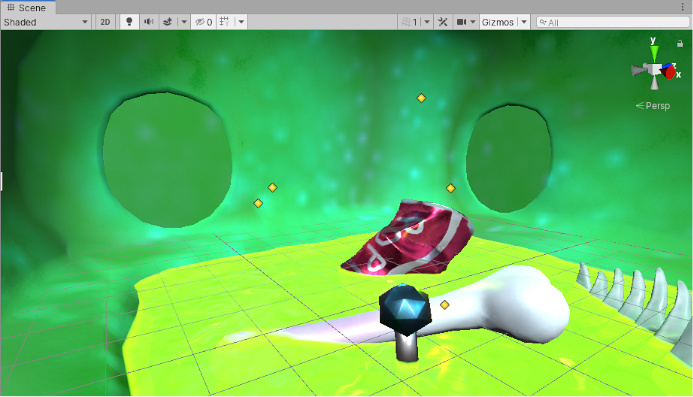This screenshot has width=693, height=397.
Task: Toggle scene audio speaker icon
Action: [x=148, y=22]
